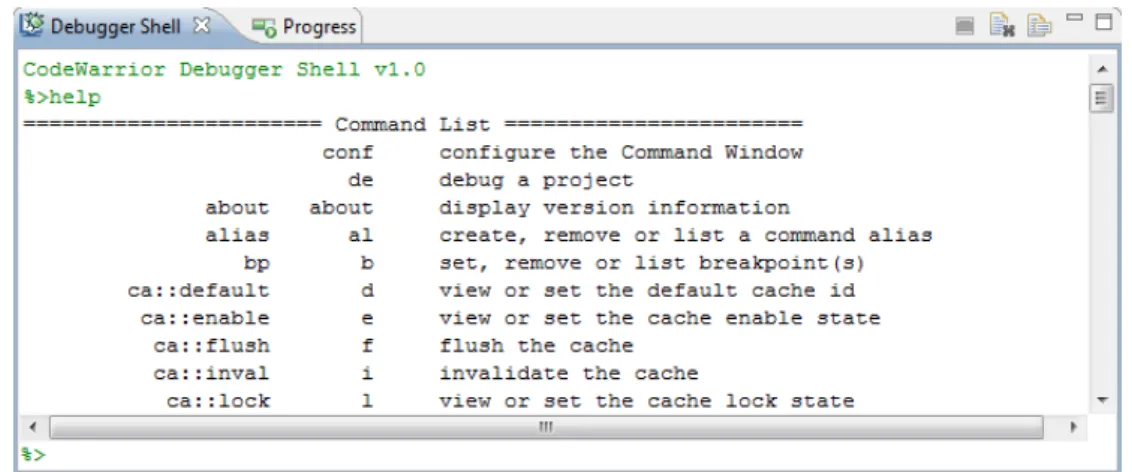Click the horizontal scrollbar left arrow
This screenshot has height=472, width=1132.
pyautogui.click(x=32, y=427)
